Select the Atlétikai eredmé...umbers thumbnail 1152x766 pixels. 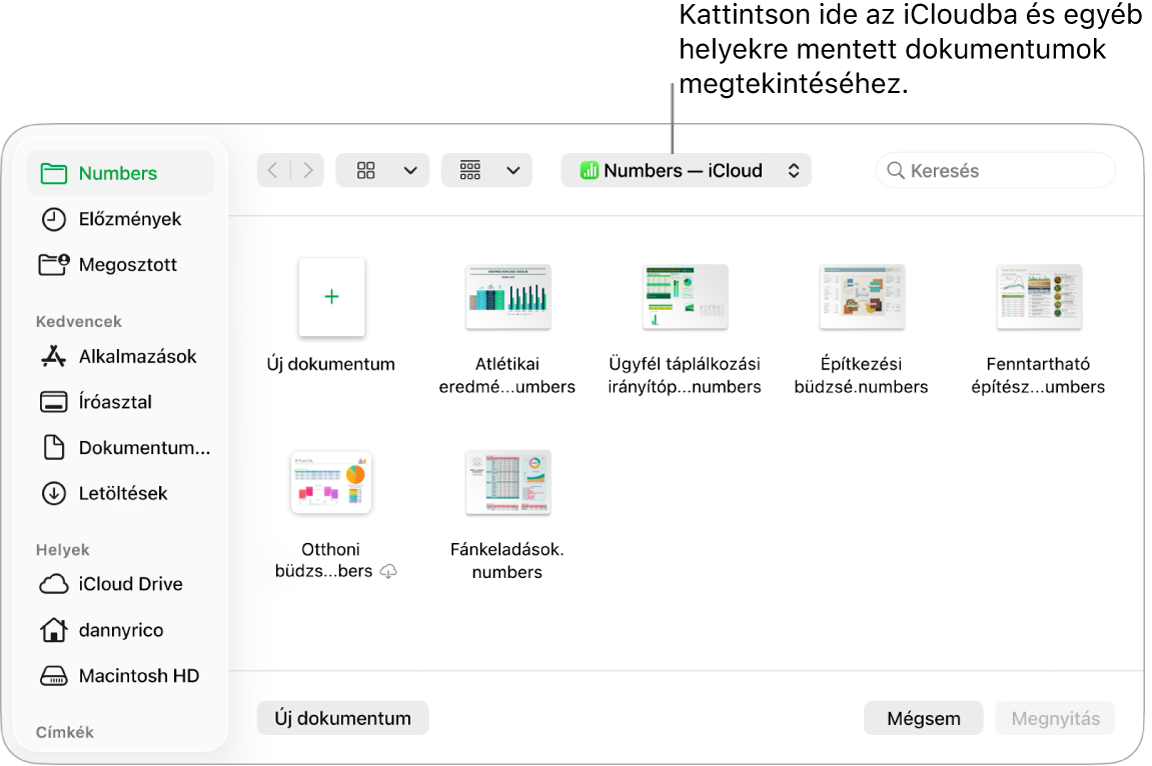click(x=508, y=297)
